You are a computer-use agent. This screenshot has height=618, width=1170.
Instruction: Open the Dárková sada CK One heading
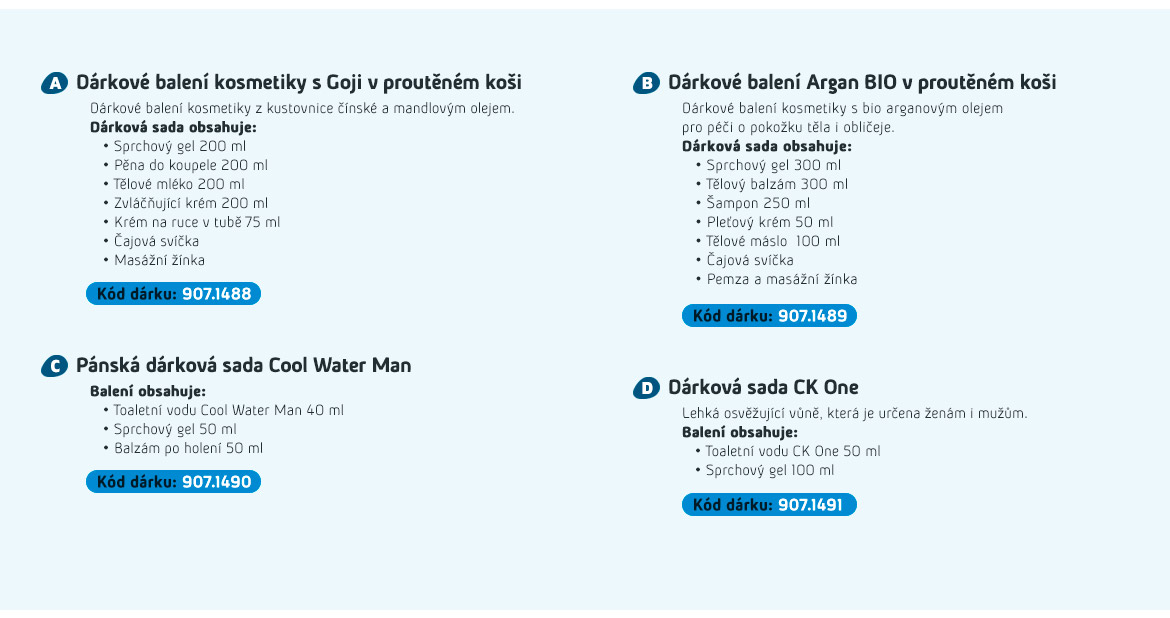[x=763, y=387]
